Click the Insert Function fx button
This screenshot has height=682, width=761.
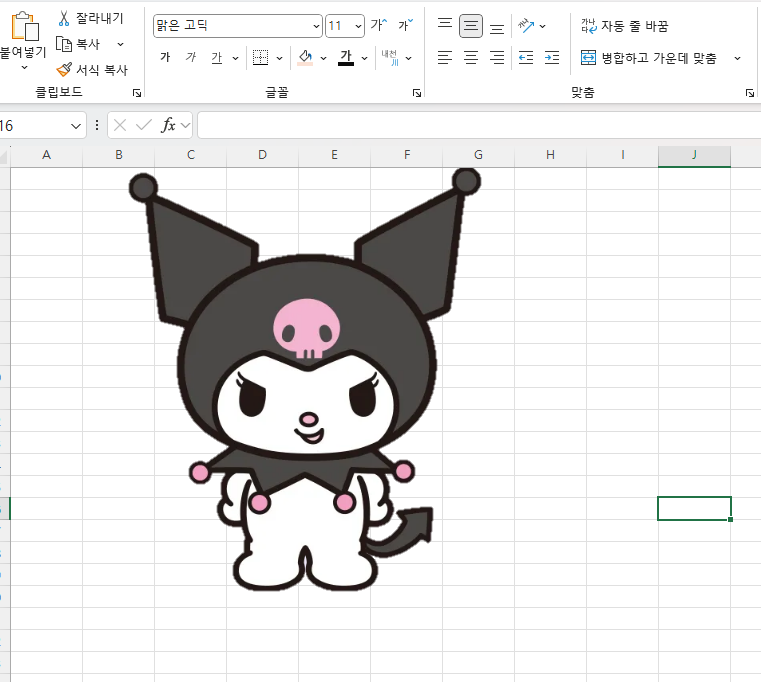[x=168, y=125]
